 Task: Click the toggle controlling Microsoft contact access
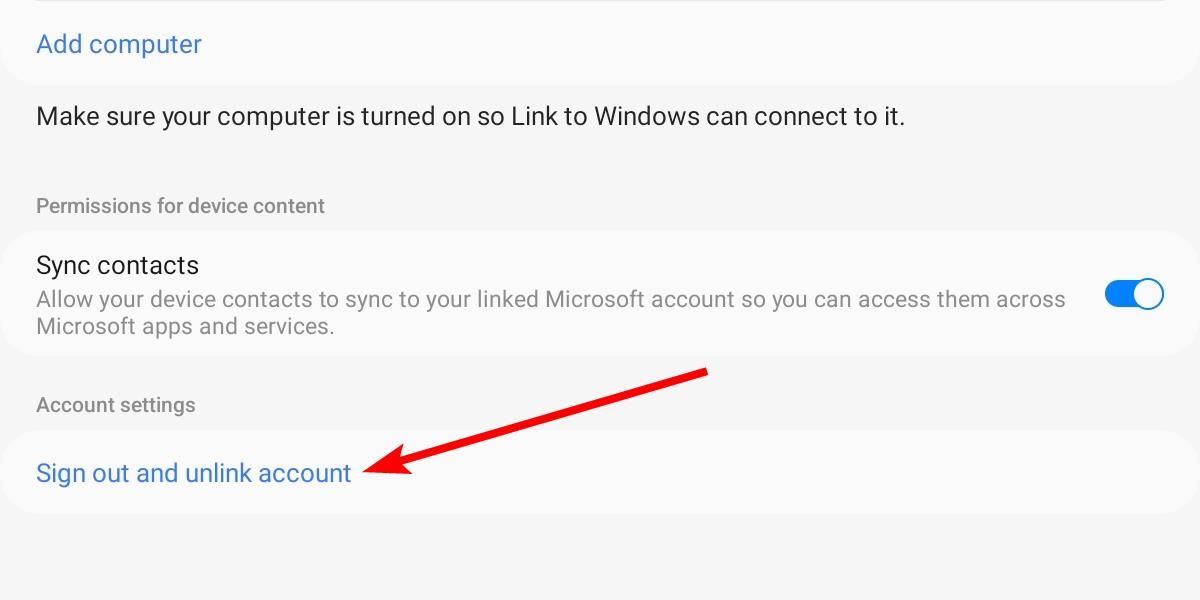[x=1134, y=294]
